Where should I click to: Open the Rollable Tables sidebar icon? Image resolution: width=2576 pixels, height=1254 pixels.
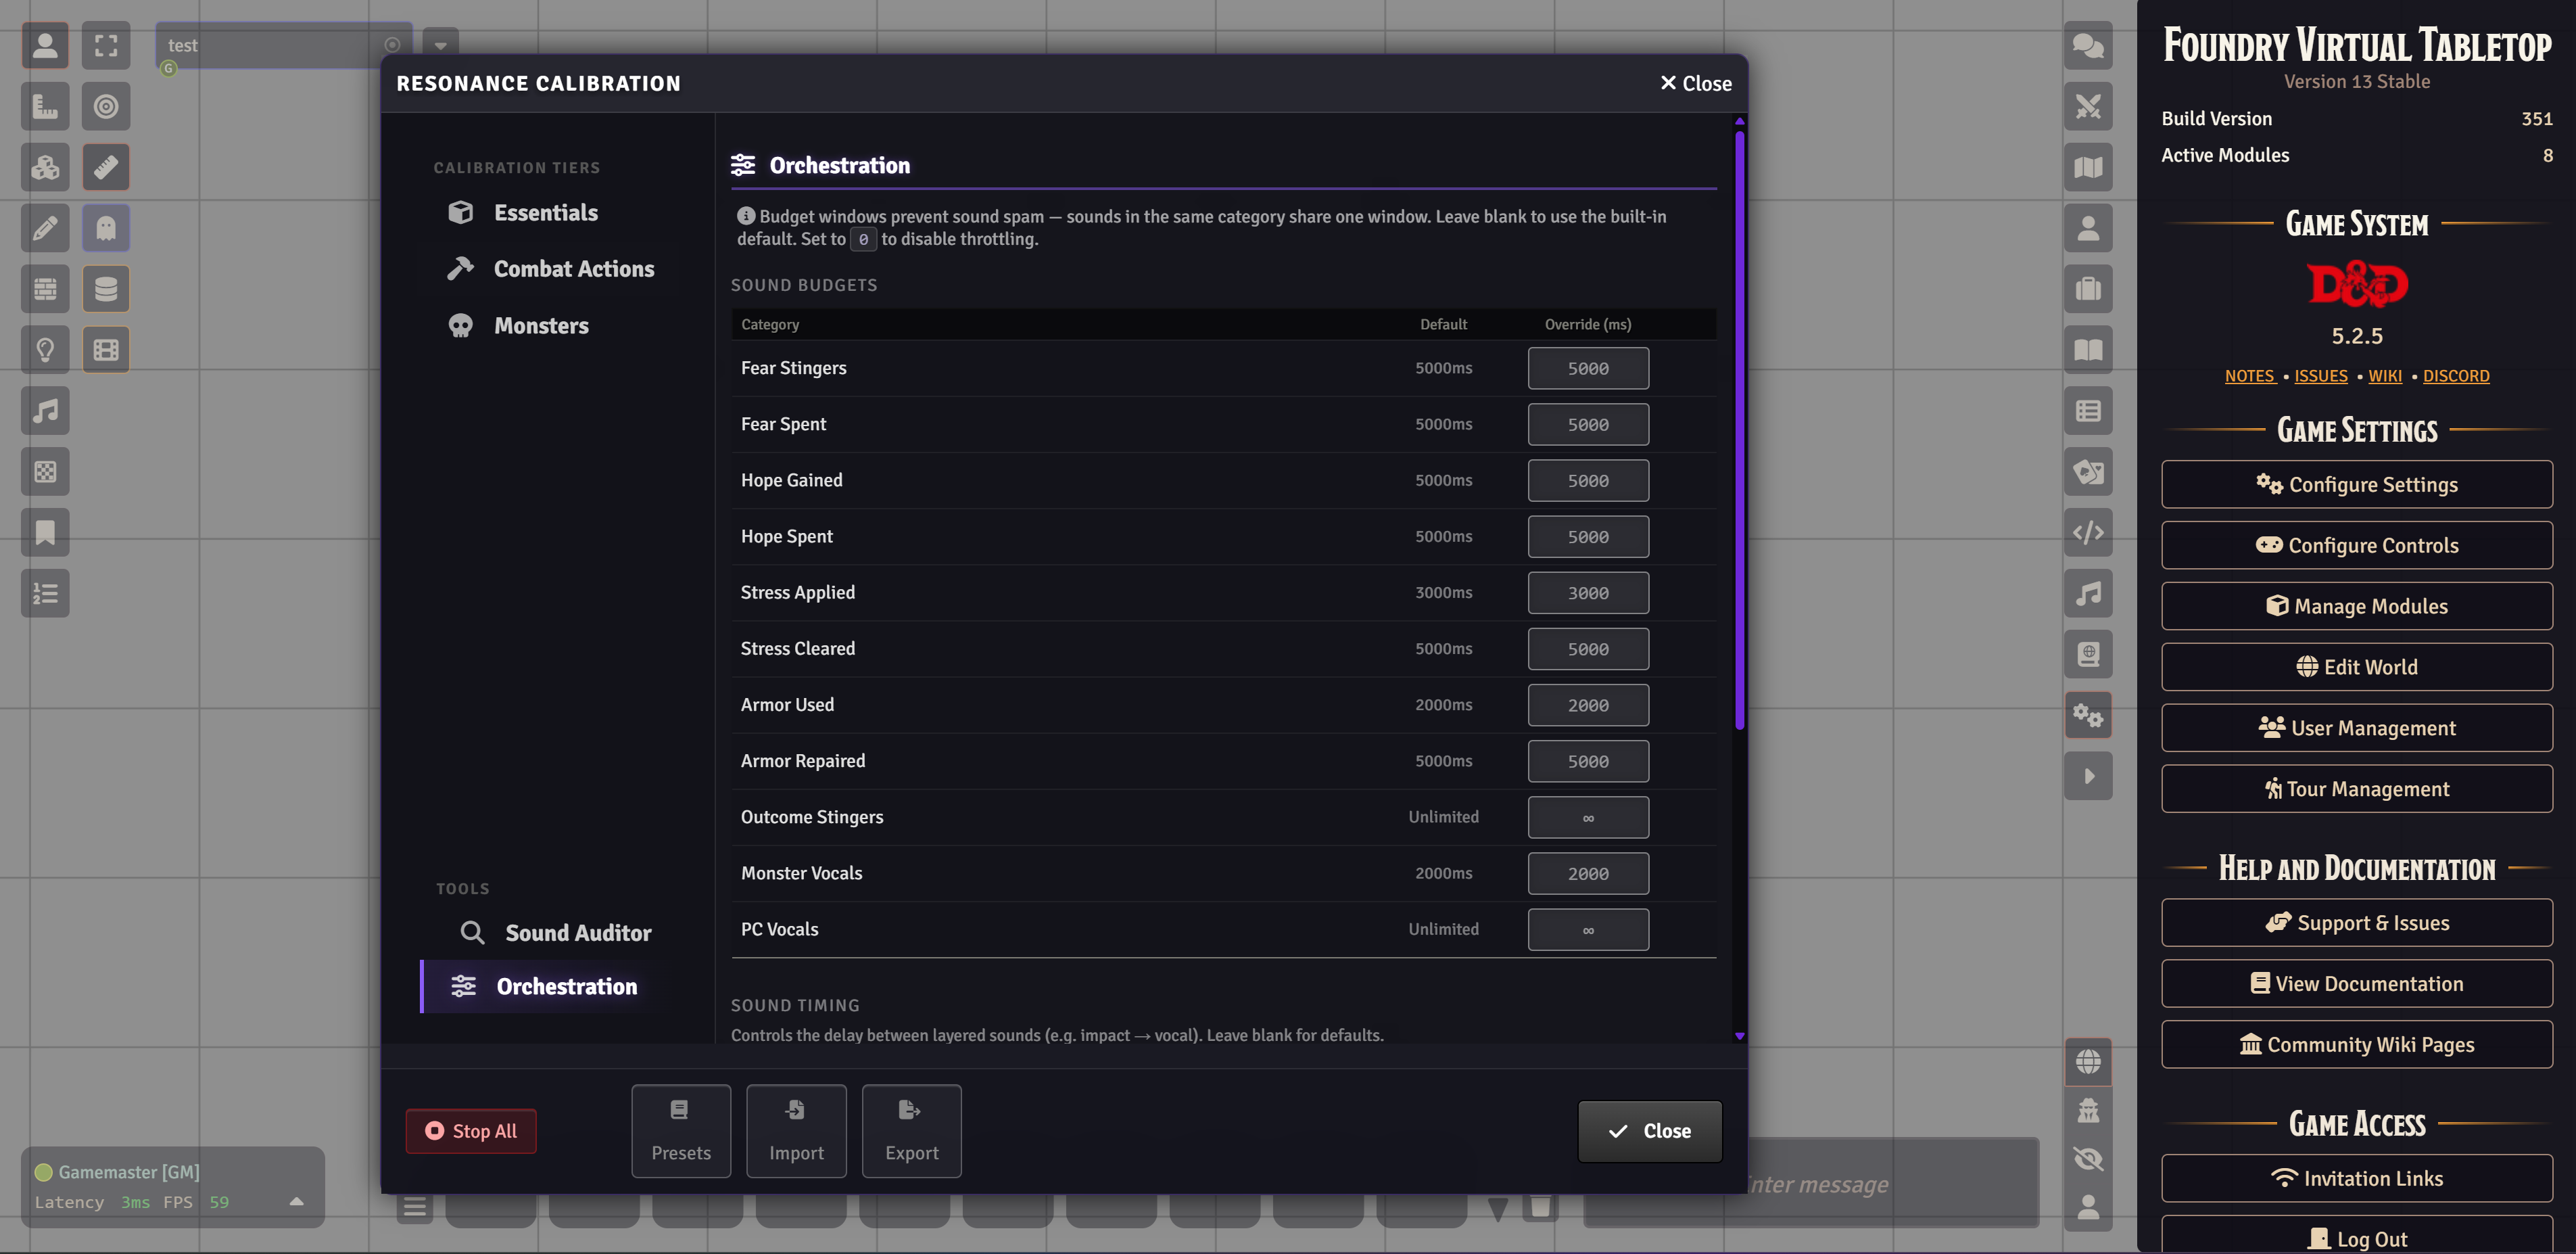(x=2088, y=411)
